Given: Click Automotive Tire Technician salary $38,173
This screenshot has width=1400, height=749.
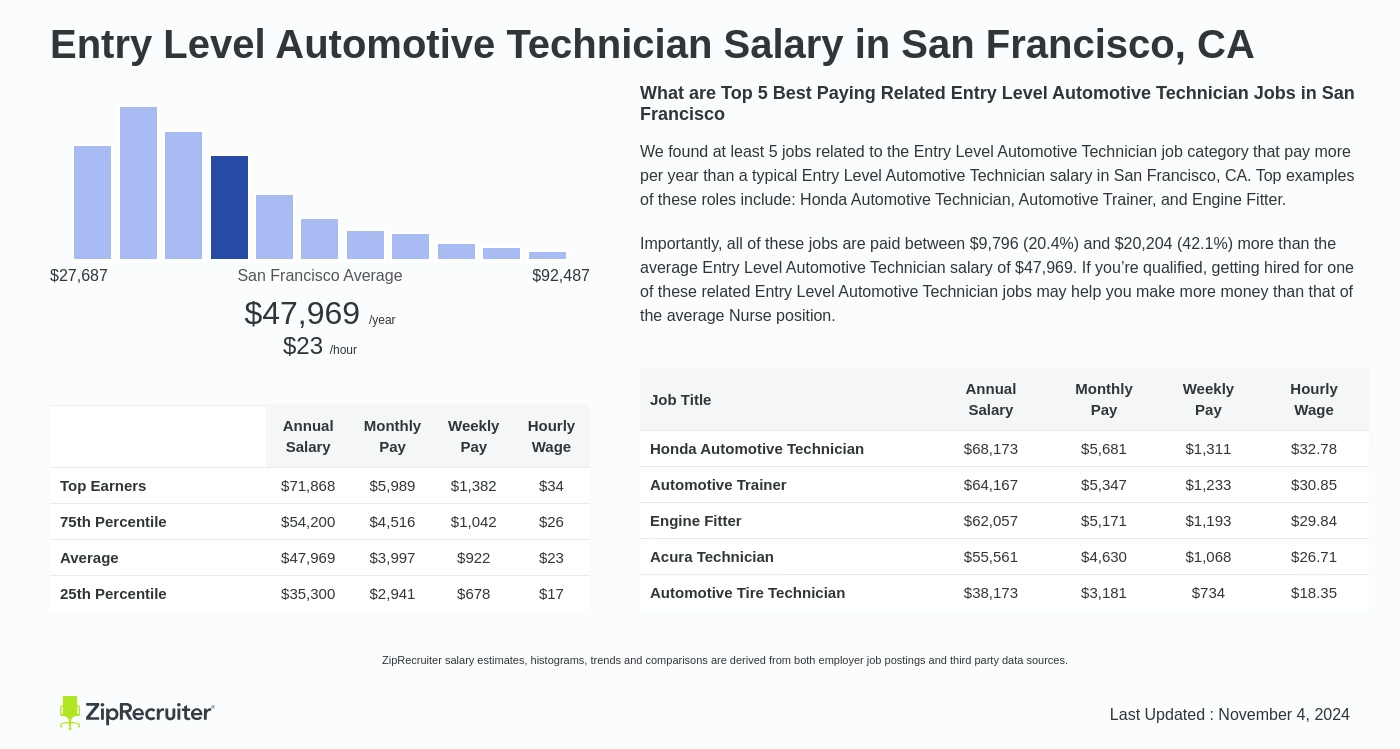Looking at the screenshot, I should [x=991, y=593].
